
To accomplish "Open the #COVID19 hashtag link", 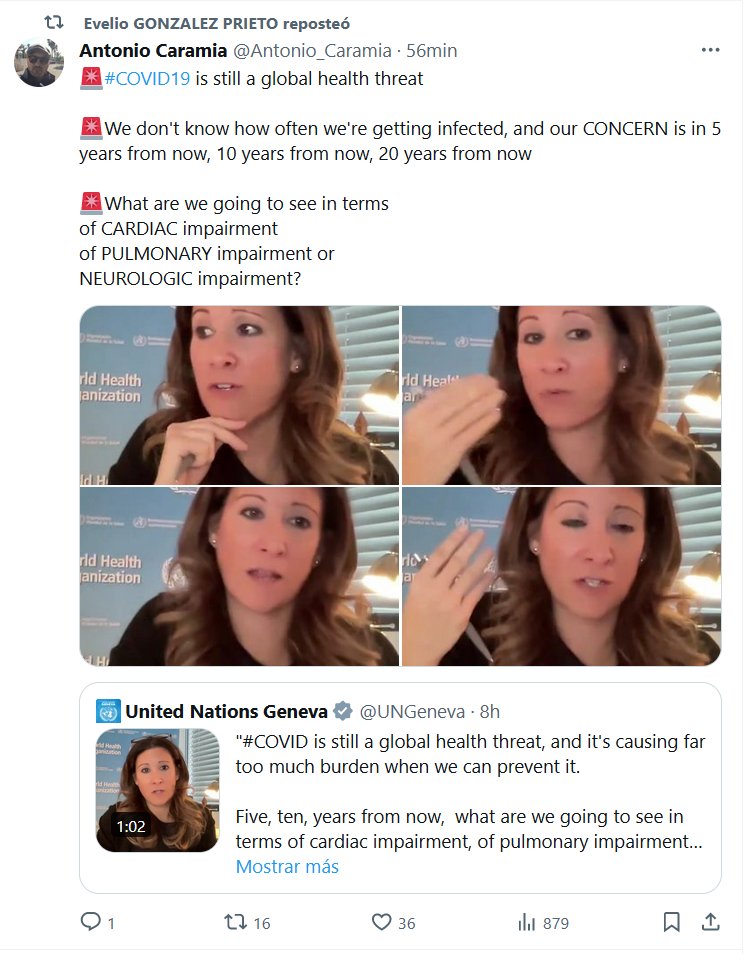I will click(x=147, y=78).
